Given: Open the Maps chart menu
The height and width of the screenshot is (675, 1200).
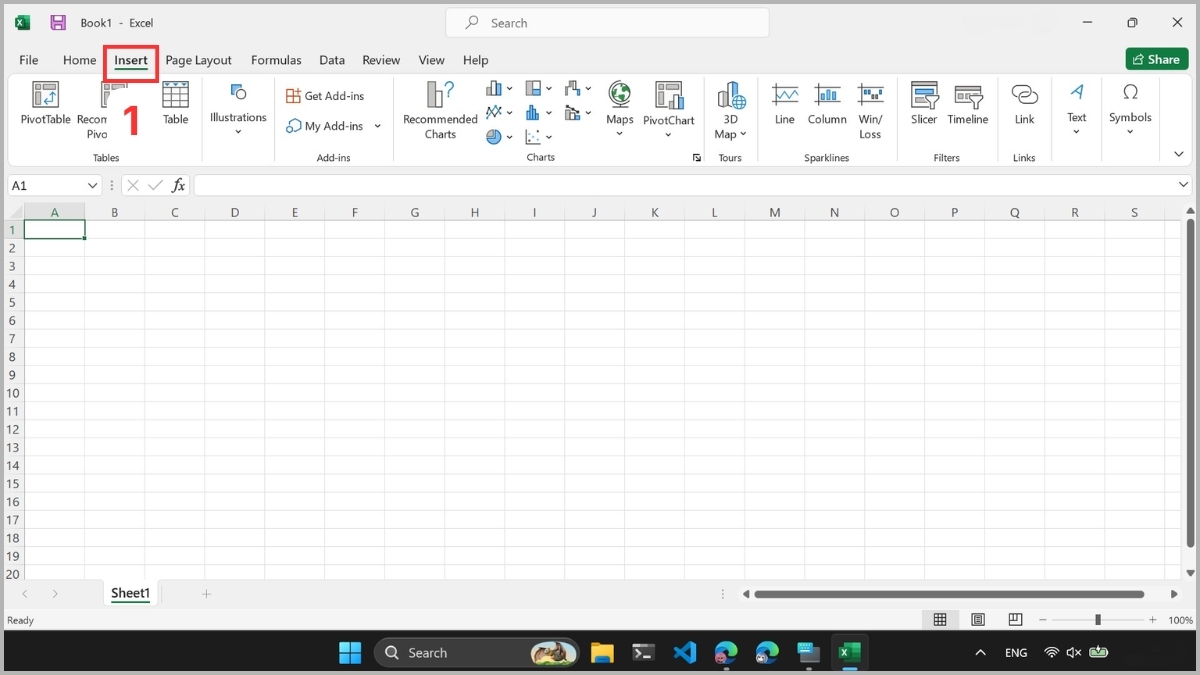Looking at the screenshot, I should (x=620, y=110).
